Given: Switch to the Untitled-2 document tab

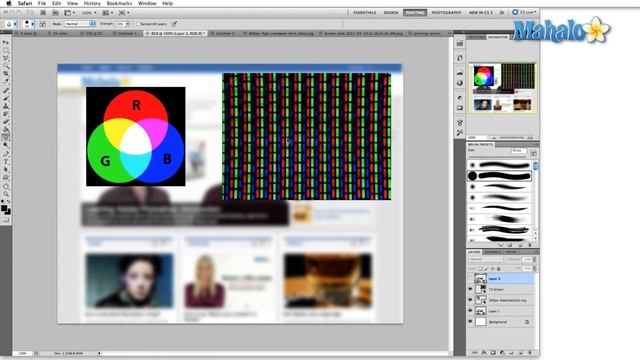Looking at the screenshot, I should click(224, 33).
